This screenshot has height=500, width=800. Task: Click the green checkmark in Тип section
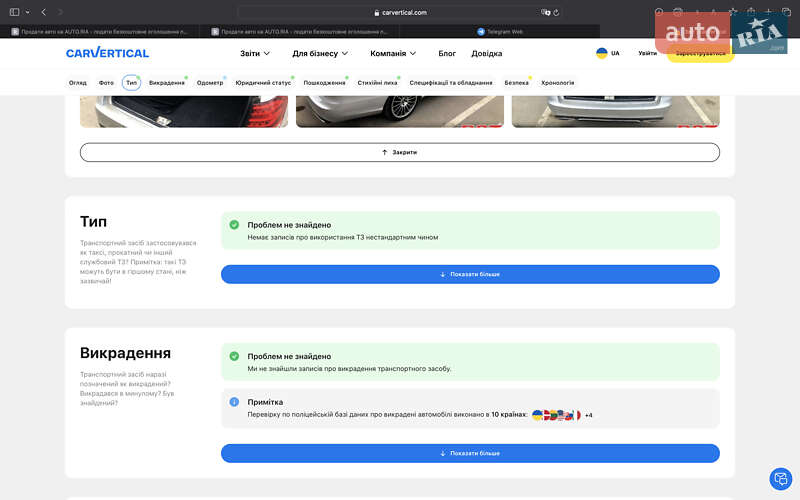tap(234, 225)
